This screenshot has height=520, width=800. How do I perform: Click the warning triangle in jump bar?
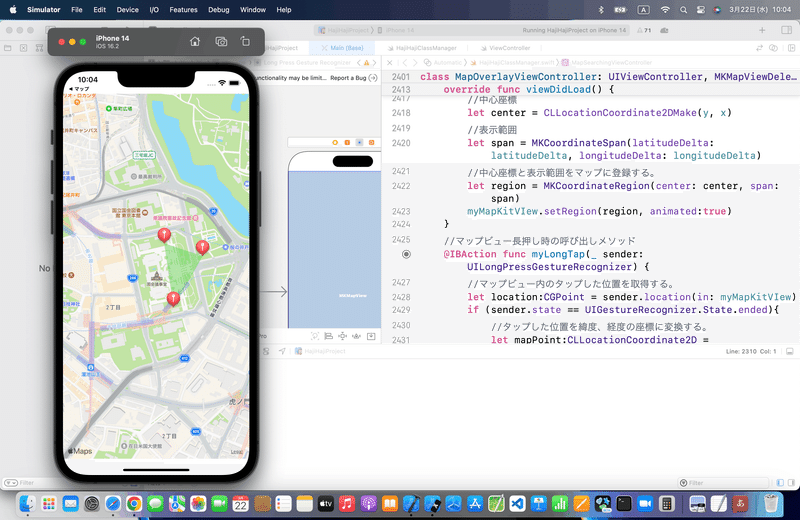[x=366, y=63]
